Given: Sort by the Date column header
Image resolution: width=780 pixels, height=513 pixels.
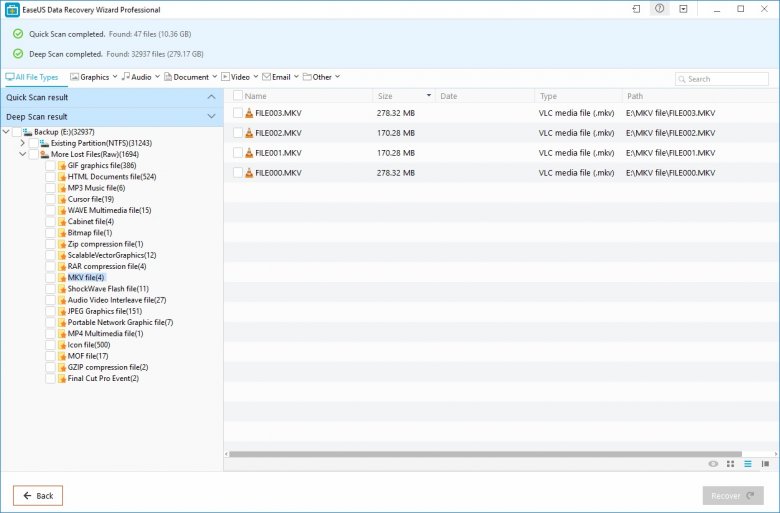Looking at the screenshot, I should [485, 96].
